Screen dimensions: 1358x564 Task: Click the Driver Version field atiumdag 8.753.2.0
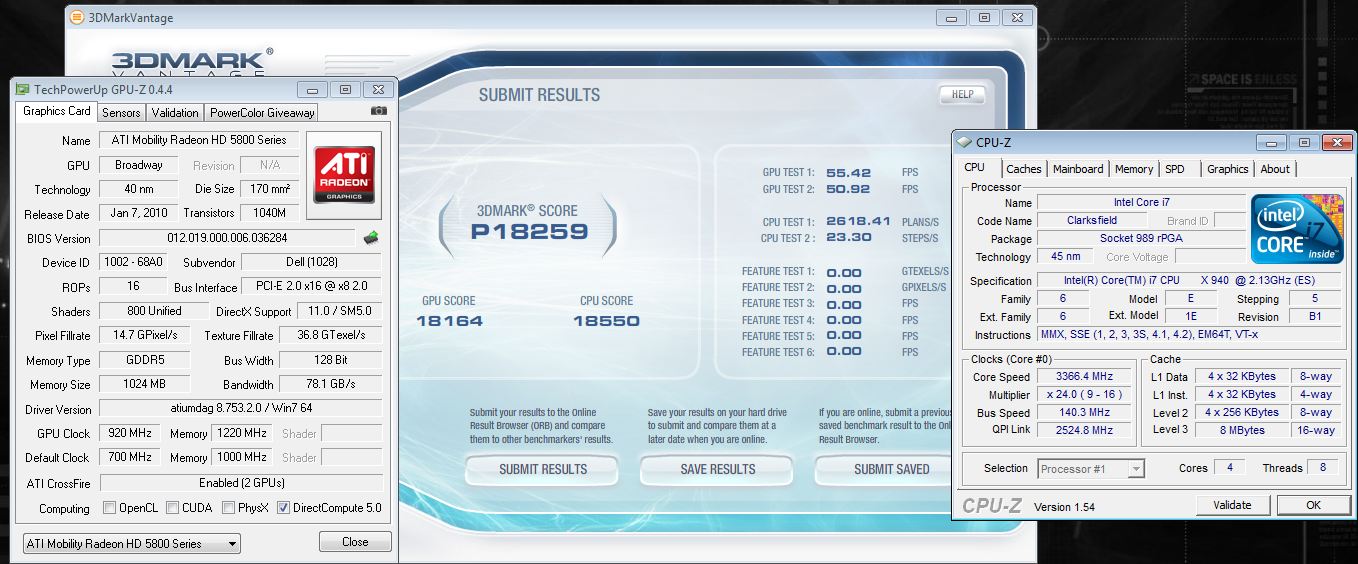240,409
